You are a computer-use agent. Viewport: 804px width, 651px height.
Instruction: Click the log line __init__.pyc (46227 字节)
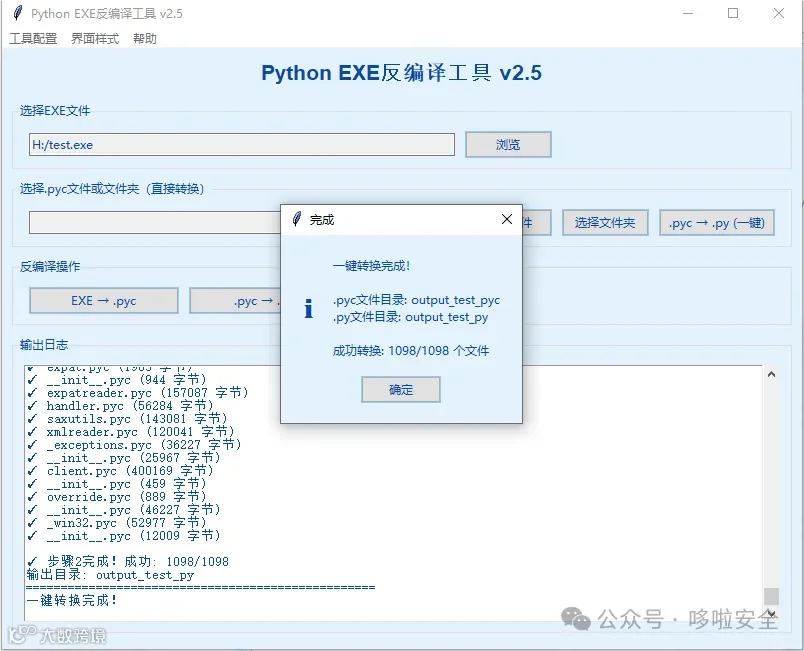[125, 510]
